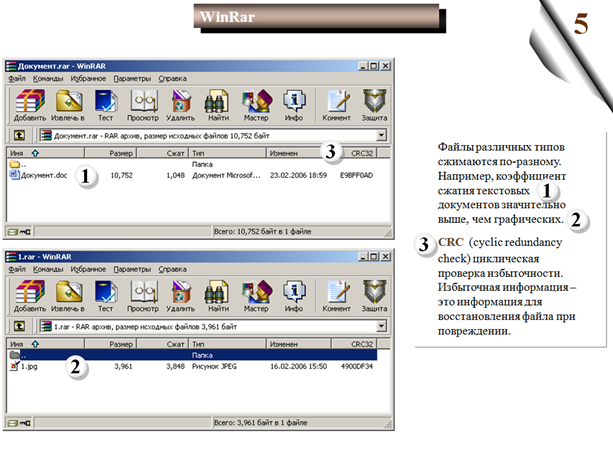The image size is (613, 458).
Task: Click CRC value E9BFF0AD
Action: point(357,175)
